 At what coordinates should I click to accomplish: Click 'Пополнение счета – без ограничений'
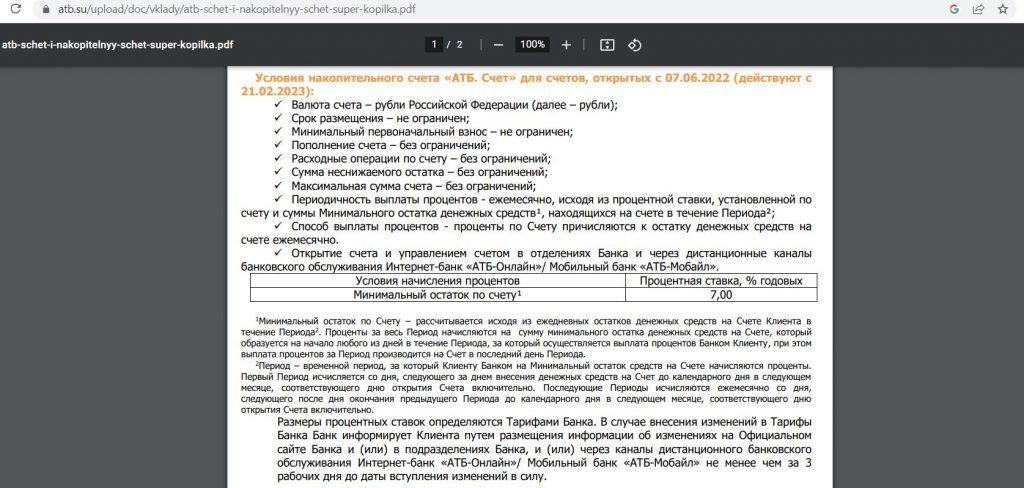(391, 145)
